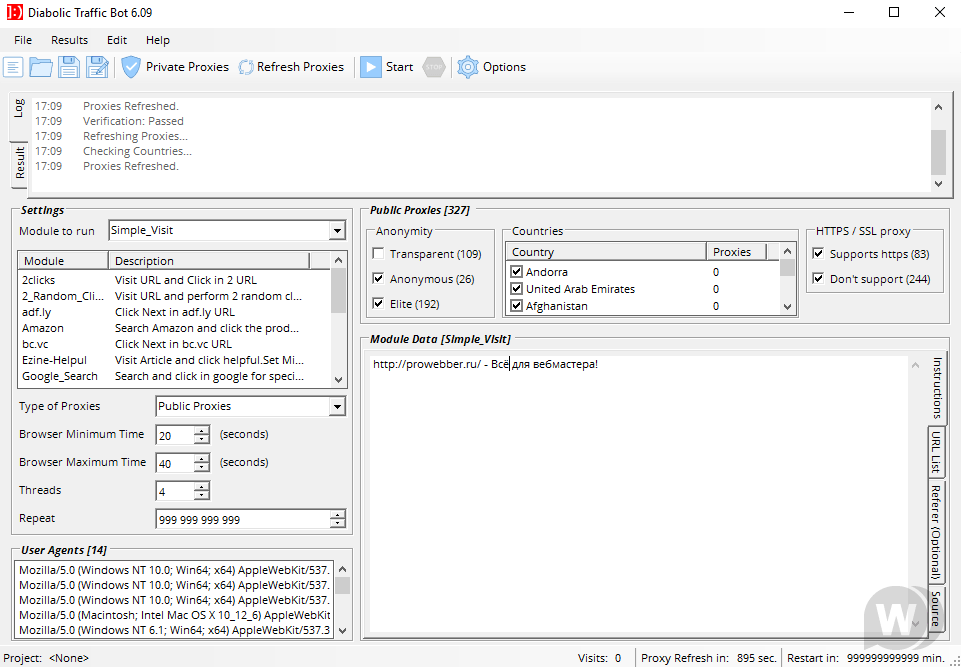Select the bc.vc module row

pyautogui.click(x=174, y=344)
